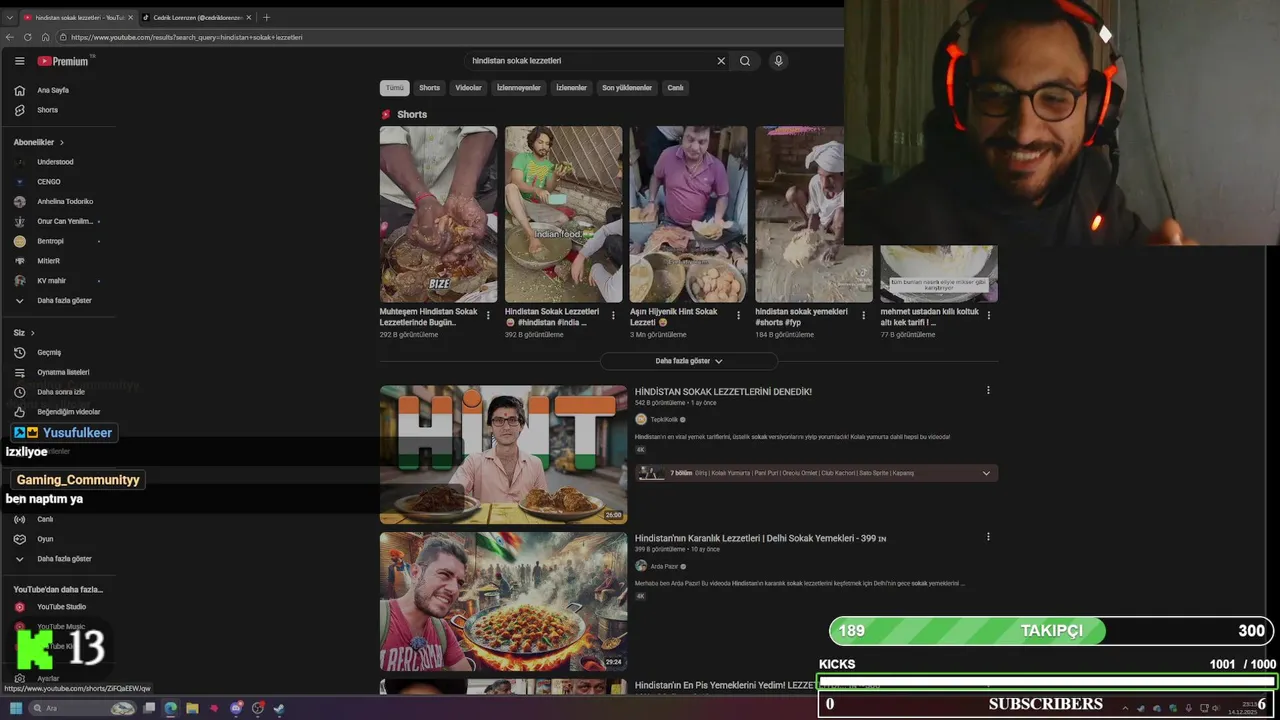This screenshot has width=1280, height=720.
Task: Open browser home page button
Action: pos(45,37)
